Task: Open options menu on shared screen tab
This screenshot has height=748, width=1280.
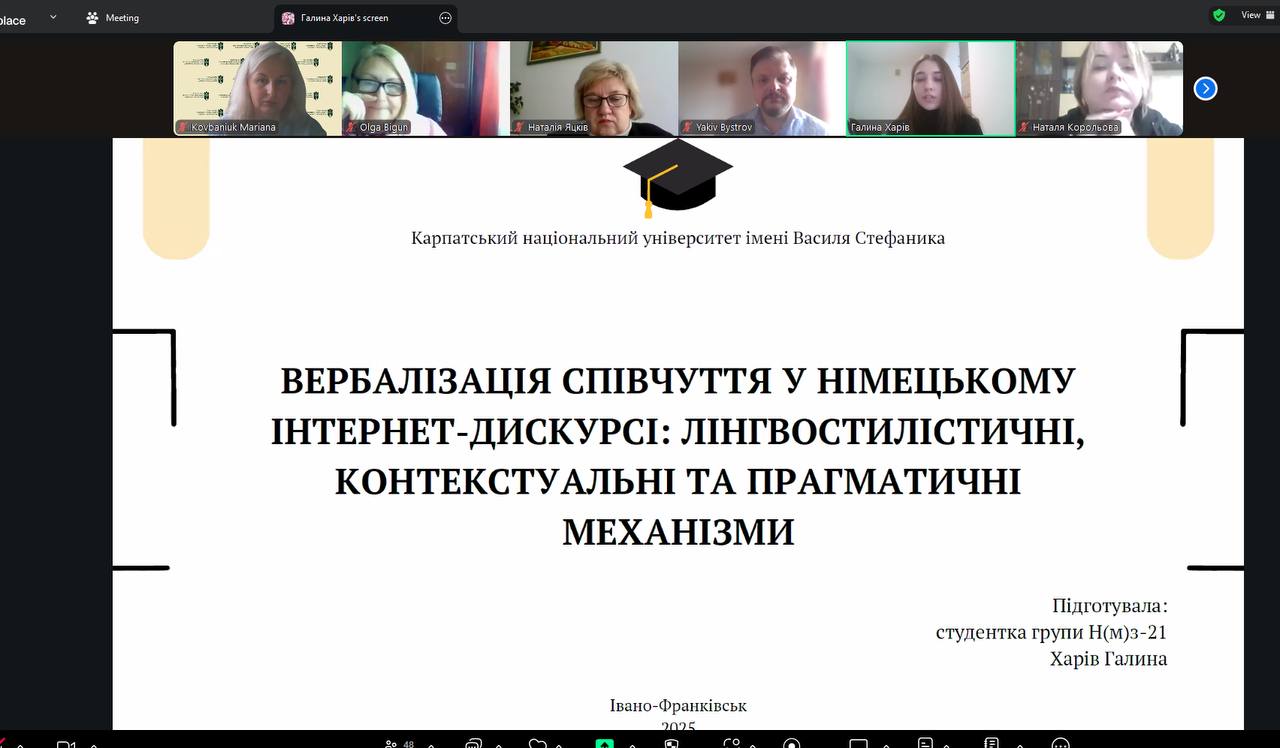Action: pos(445,18)
